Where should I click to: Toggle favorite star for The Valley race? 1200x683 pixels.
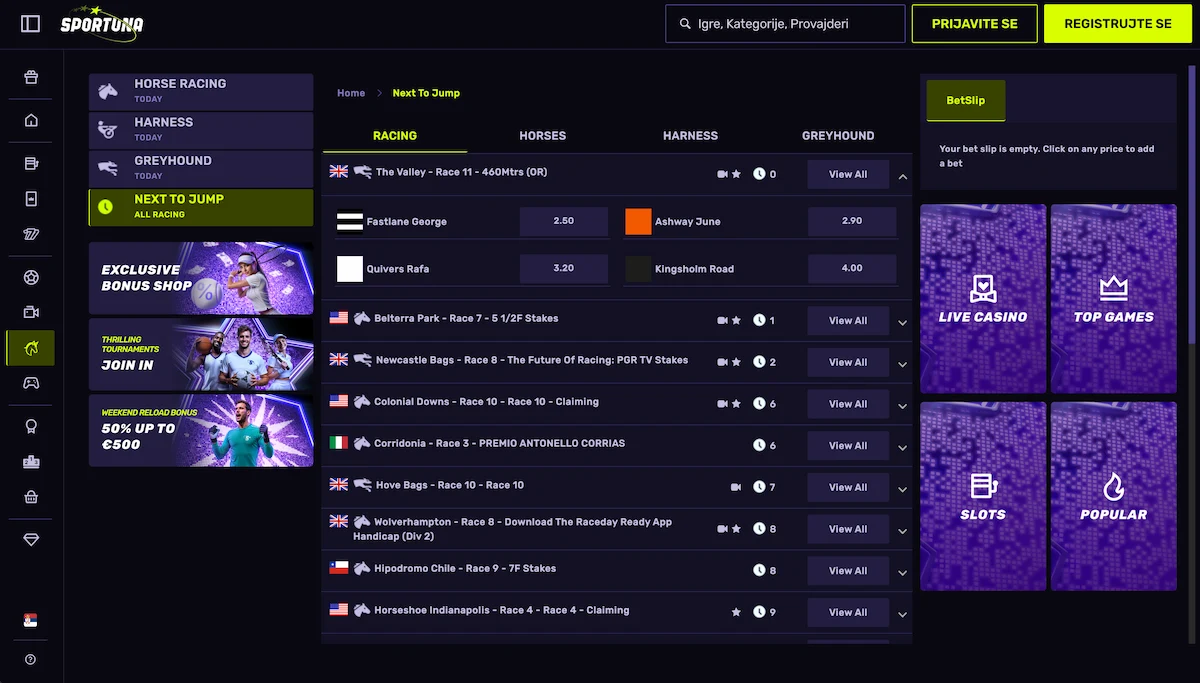(737, 174)
